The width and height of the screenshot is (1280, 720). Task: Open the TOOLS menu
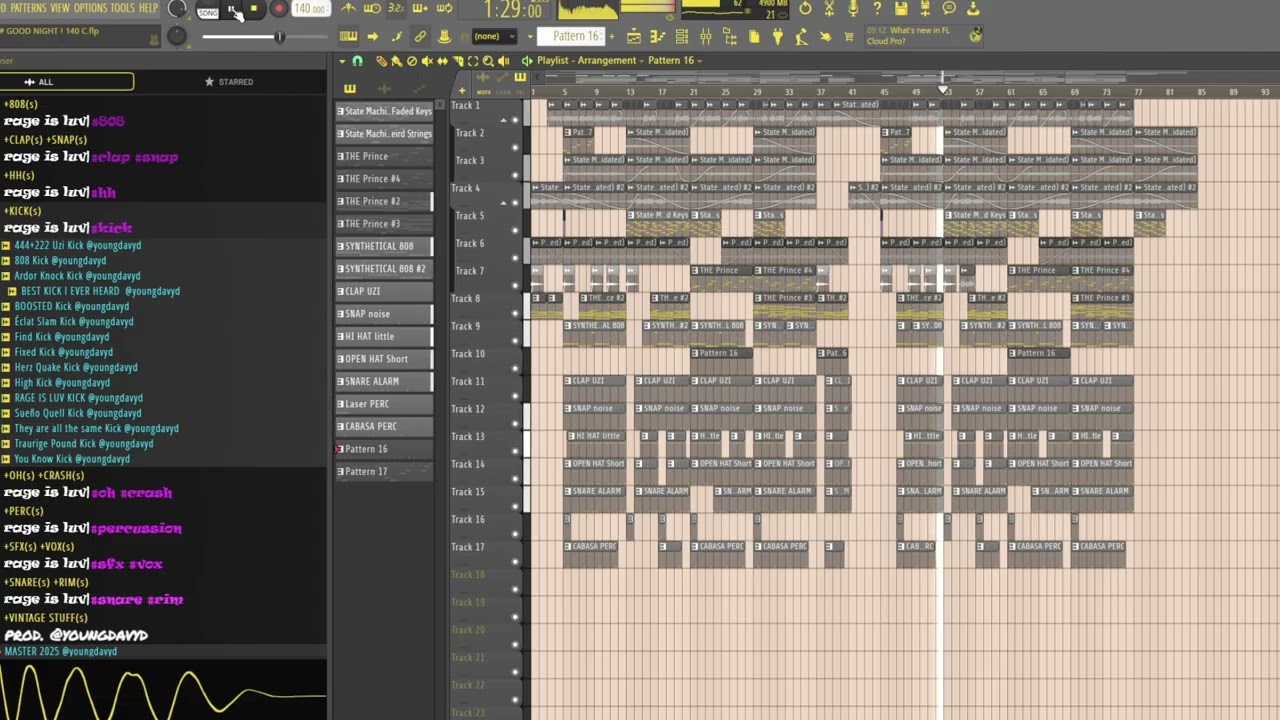click(x=122, y=8)
